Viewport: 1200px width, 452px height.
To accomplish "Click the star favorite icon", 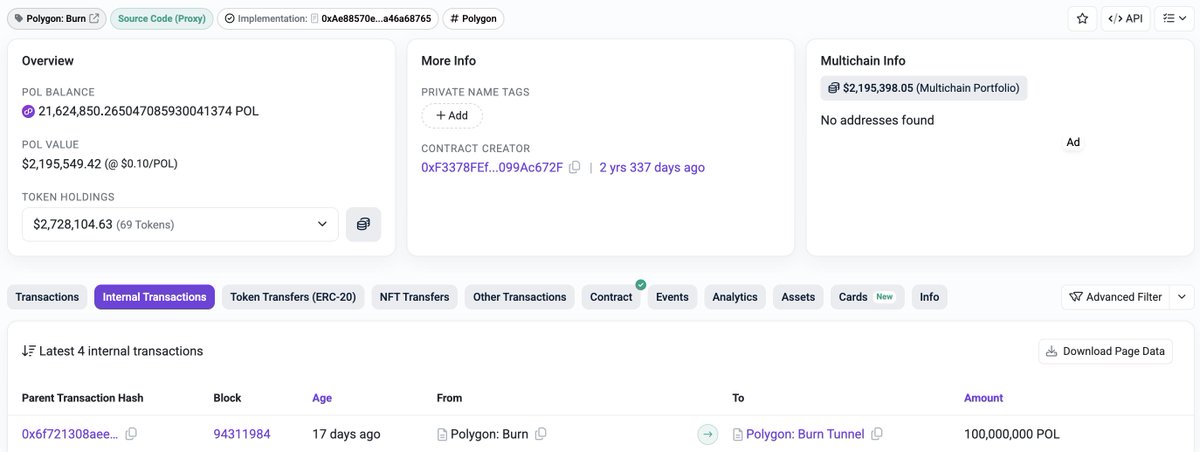I will click(1081, 18).
